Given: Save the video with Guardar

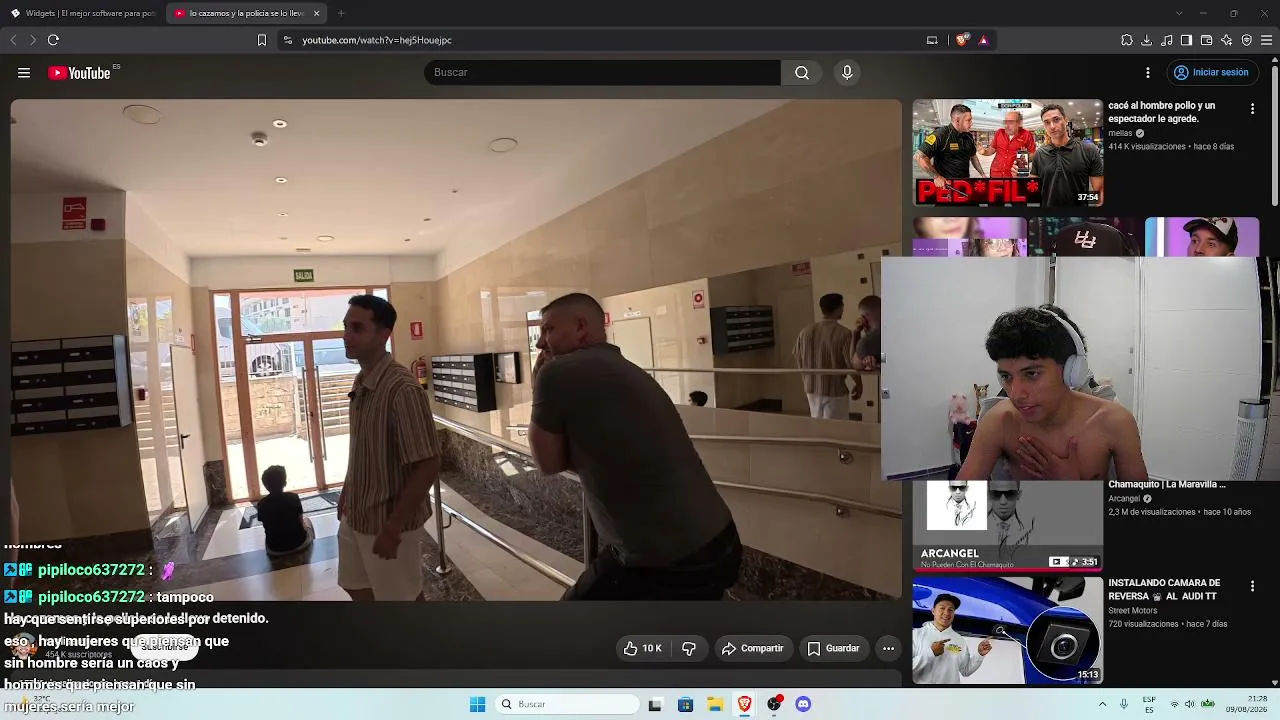Looking at the screenshot, I should [x=833, y=649].
